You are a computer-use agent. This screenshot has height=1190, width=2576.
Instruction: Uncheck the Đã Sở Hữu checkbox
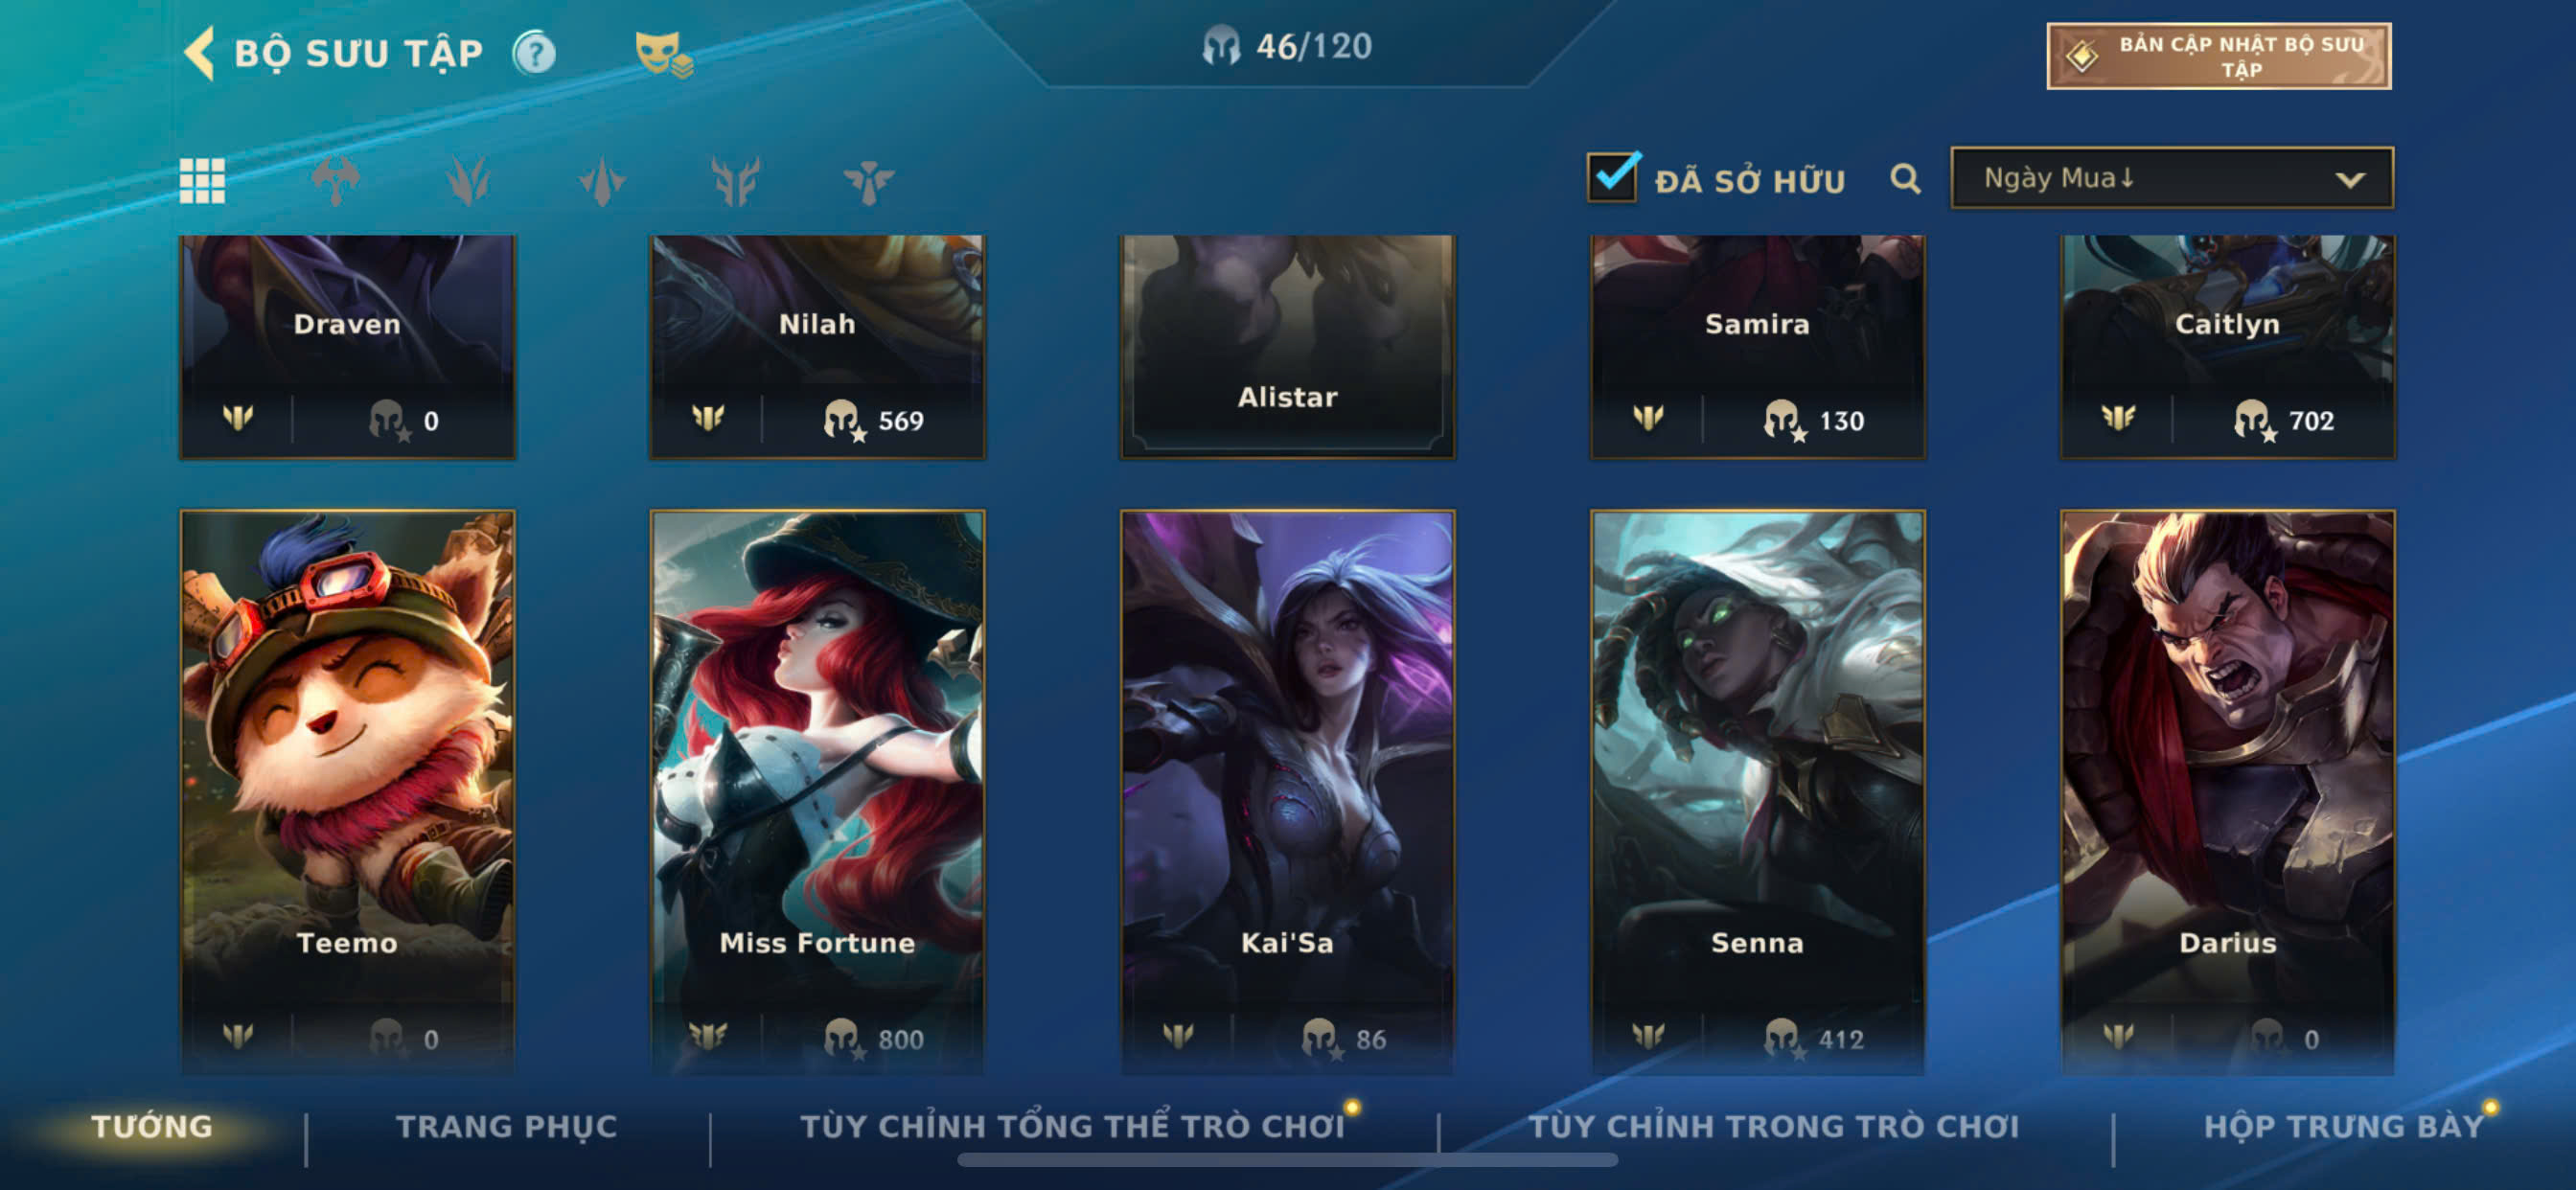pyautogui.click(x=1613, y=177)
